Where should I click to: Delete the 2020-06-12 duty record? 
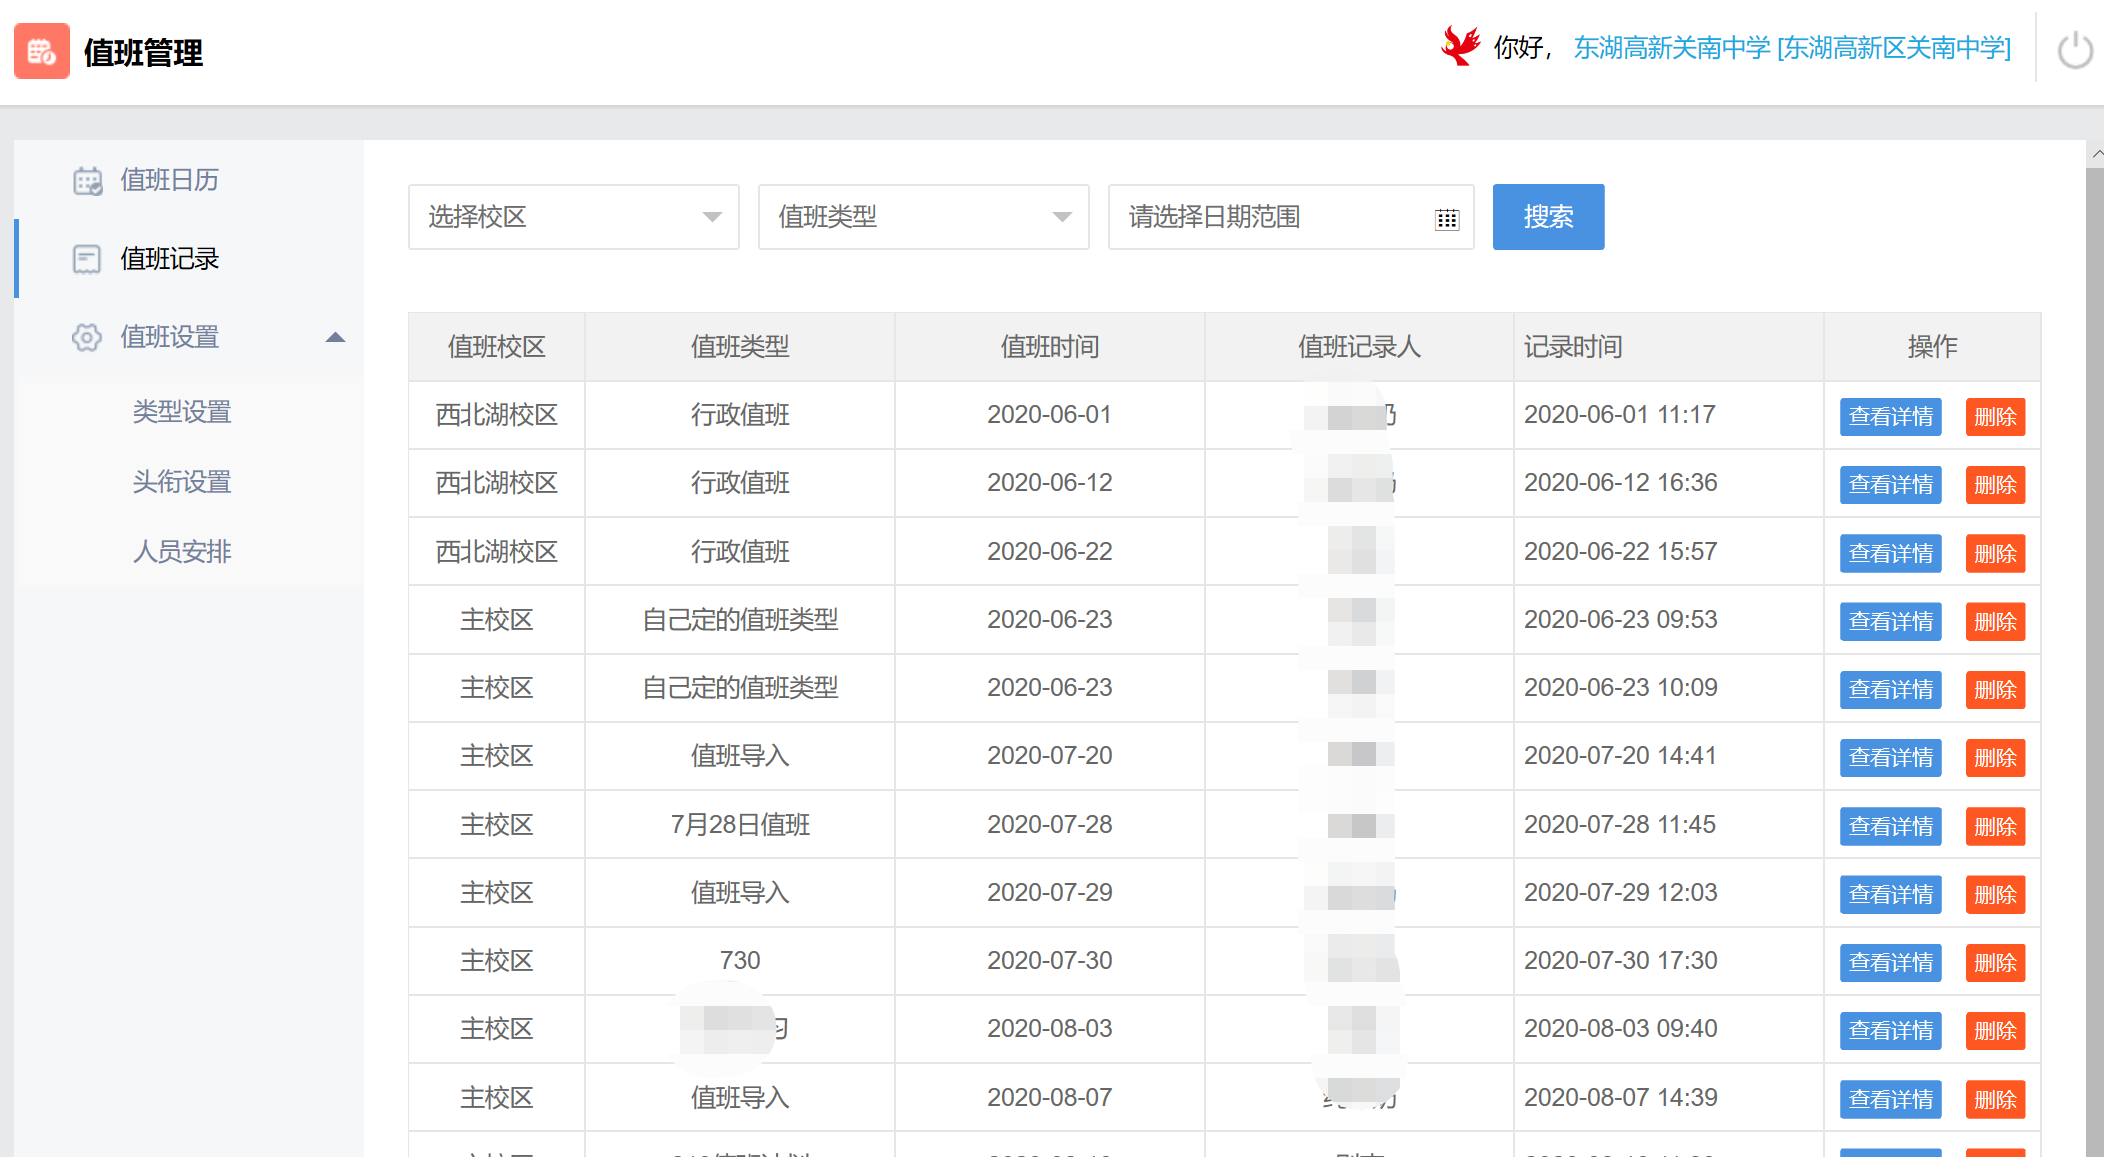pos(1994,485)
